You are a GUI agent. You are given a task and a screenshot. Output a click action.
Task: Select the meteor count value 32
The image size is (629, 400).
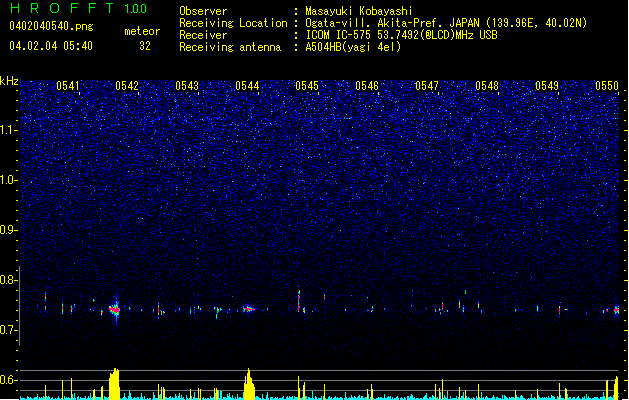(x=145, y=46)
